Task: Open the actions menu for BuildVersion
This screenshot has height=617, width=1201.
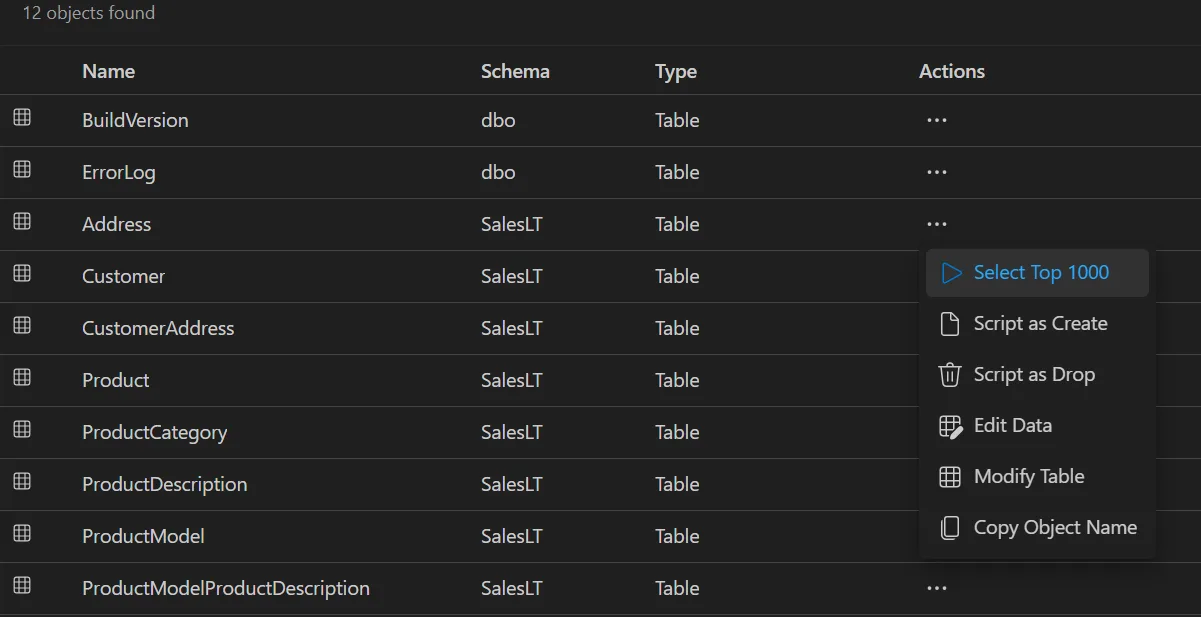Action: (x=936, y=119)
